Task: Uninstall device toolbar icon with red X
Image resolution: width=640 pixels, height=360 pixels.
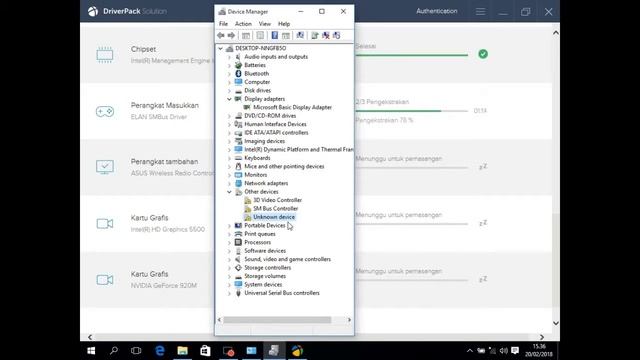Action: pyautogui.click(x=326, y=36)
